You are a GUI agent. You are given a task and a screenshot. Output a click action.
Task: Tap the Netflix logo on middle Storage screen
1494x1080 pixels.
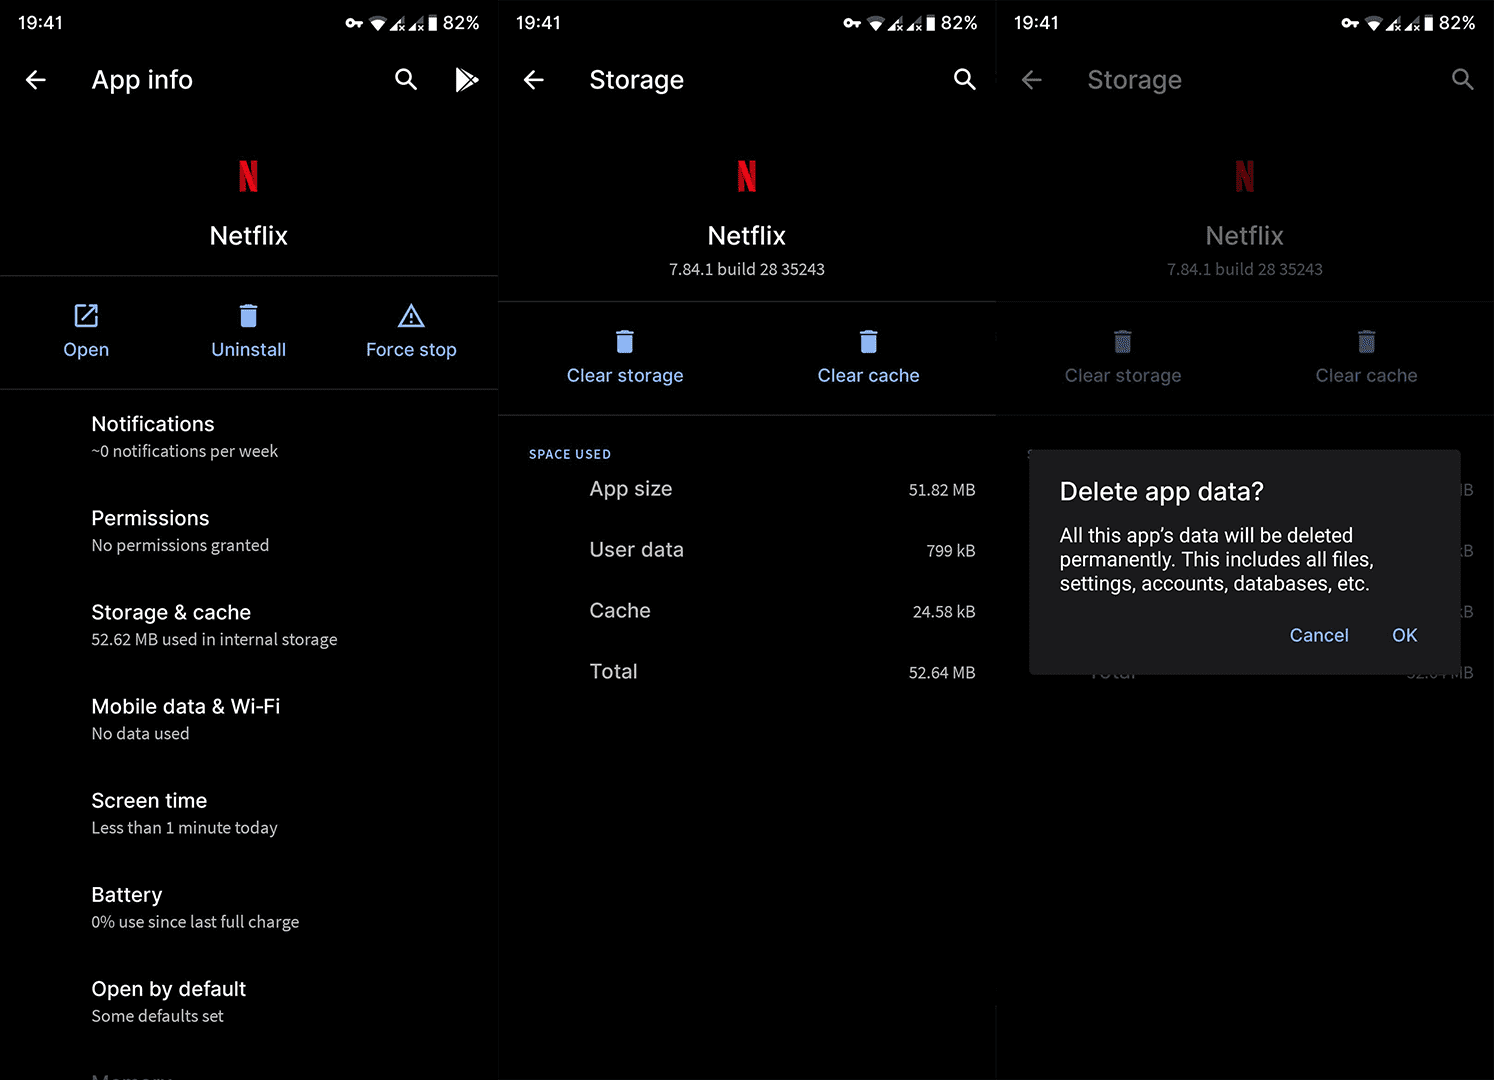tap(746, 176)
